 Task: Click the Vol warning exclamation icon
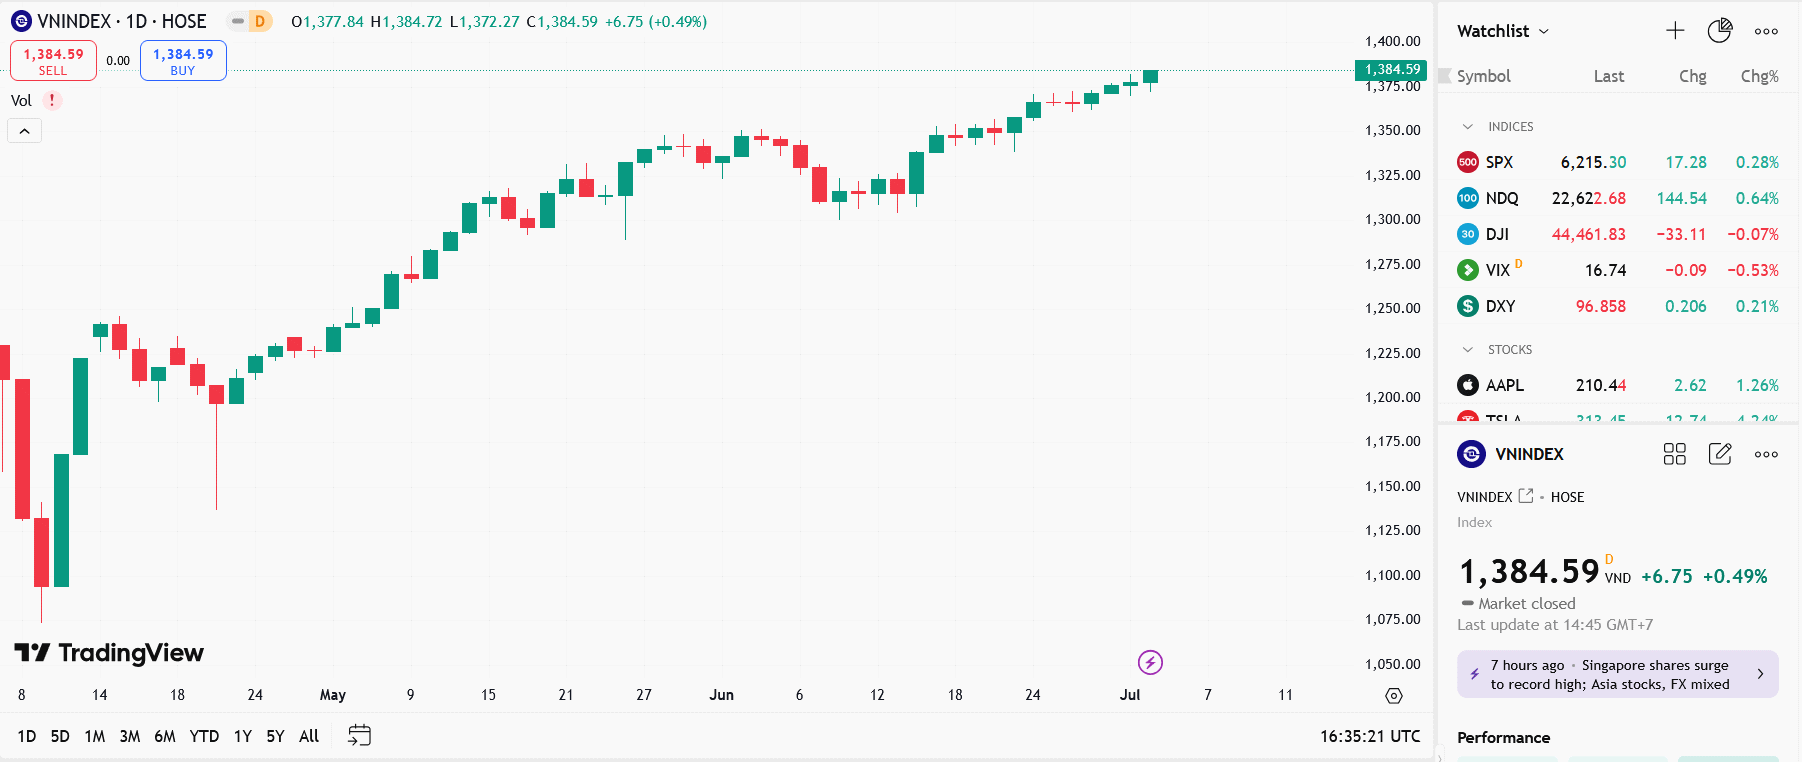(52, 100)
